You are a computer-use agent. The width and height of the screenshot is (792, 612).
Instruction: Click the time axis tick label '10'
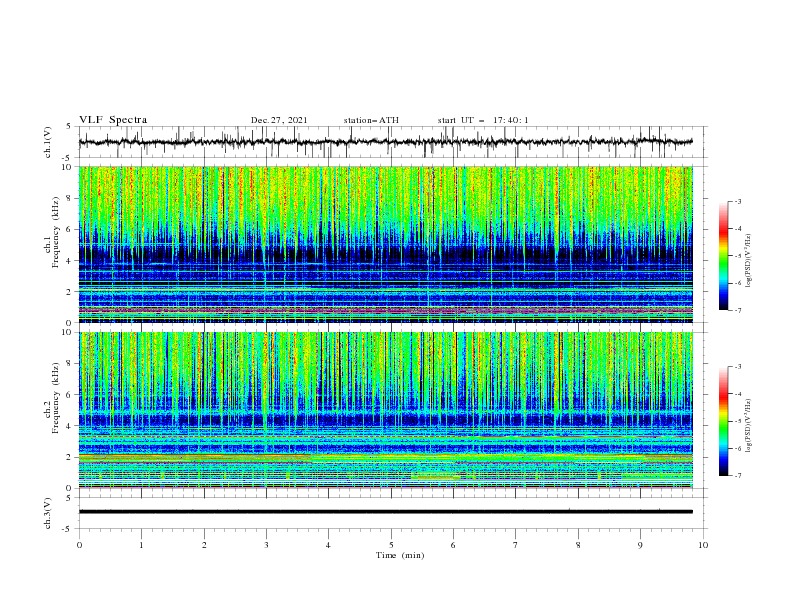[x=703, y=545]
